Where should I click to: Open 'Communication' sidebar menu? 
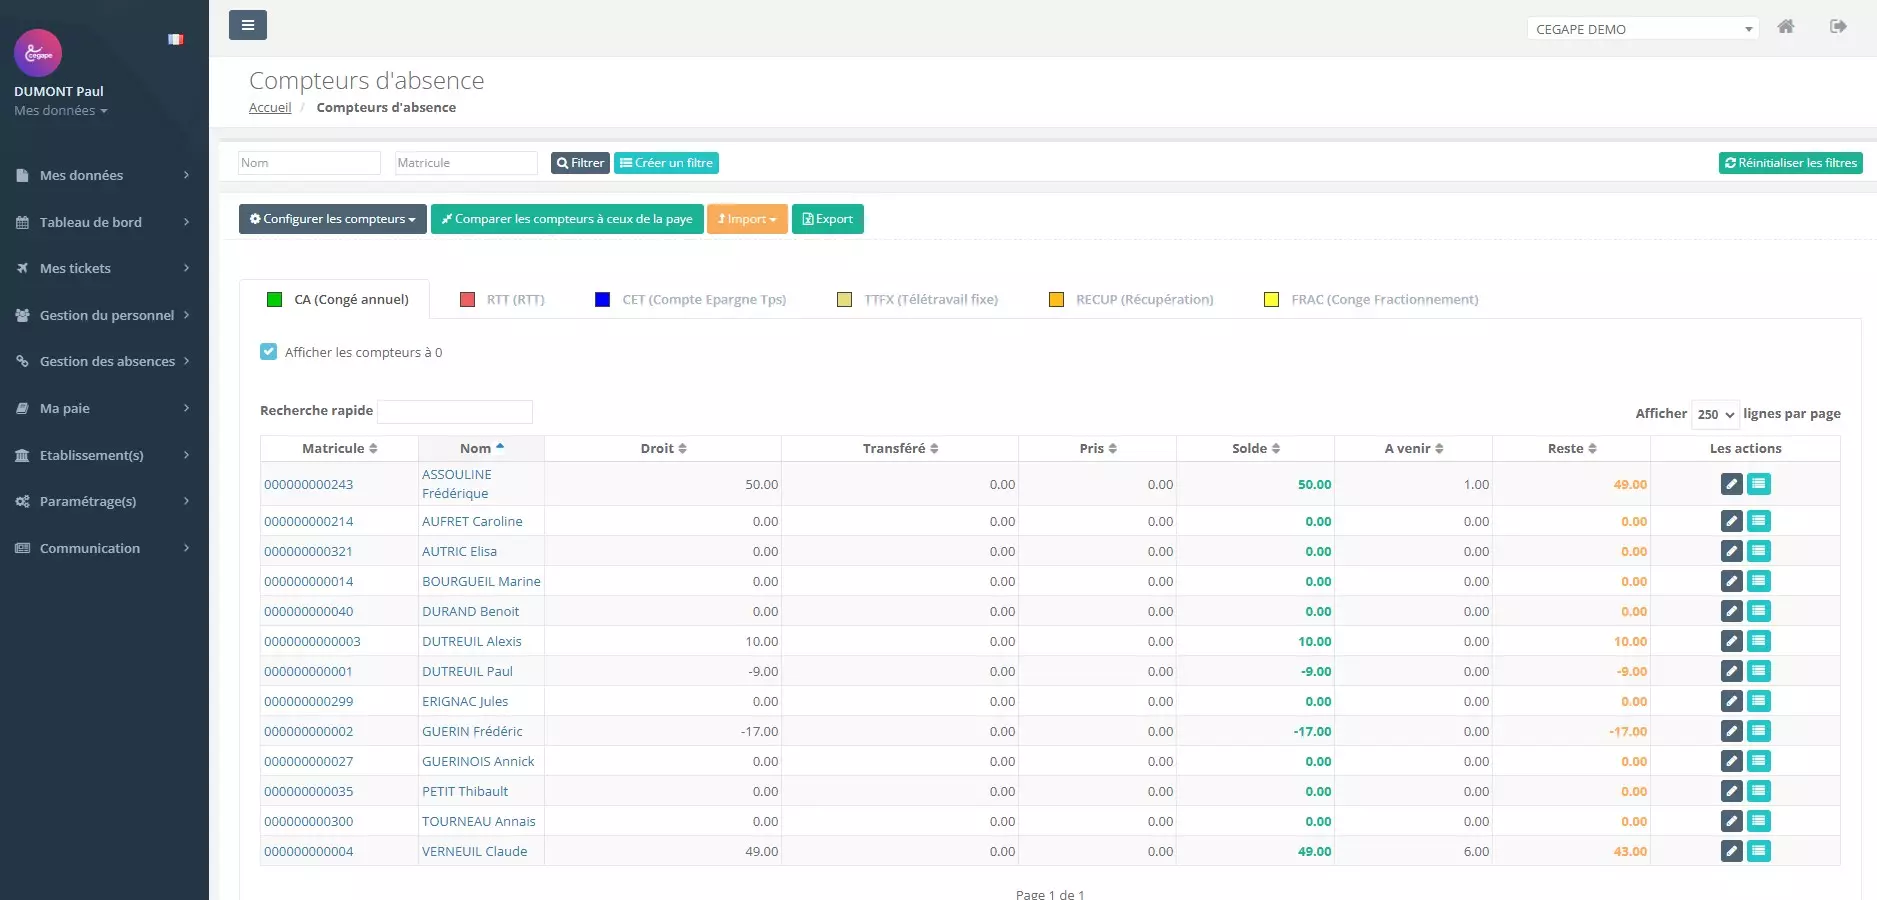[104, 548]
